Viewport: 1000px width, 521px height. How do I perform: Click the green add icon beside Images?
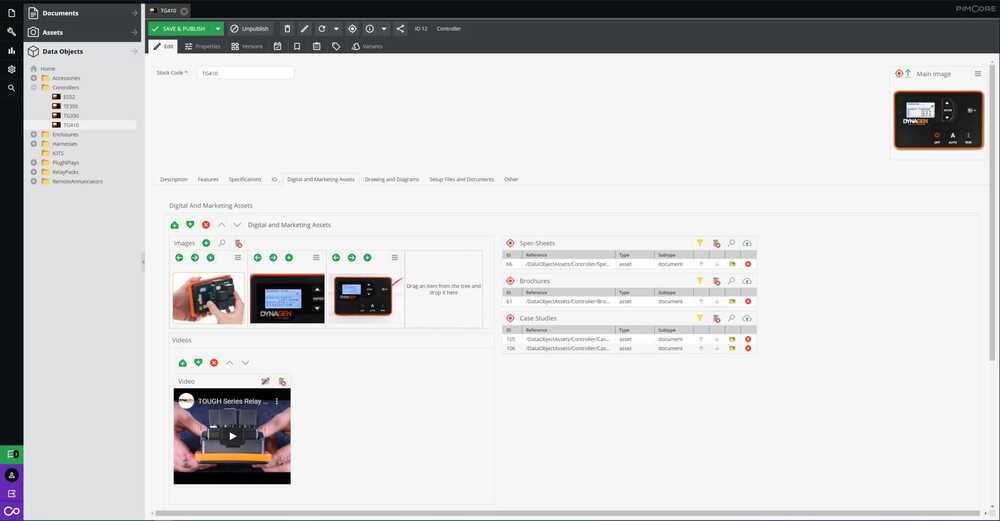click(x=206, y=243)
